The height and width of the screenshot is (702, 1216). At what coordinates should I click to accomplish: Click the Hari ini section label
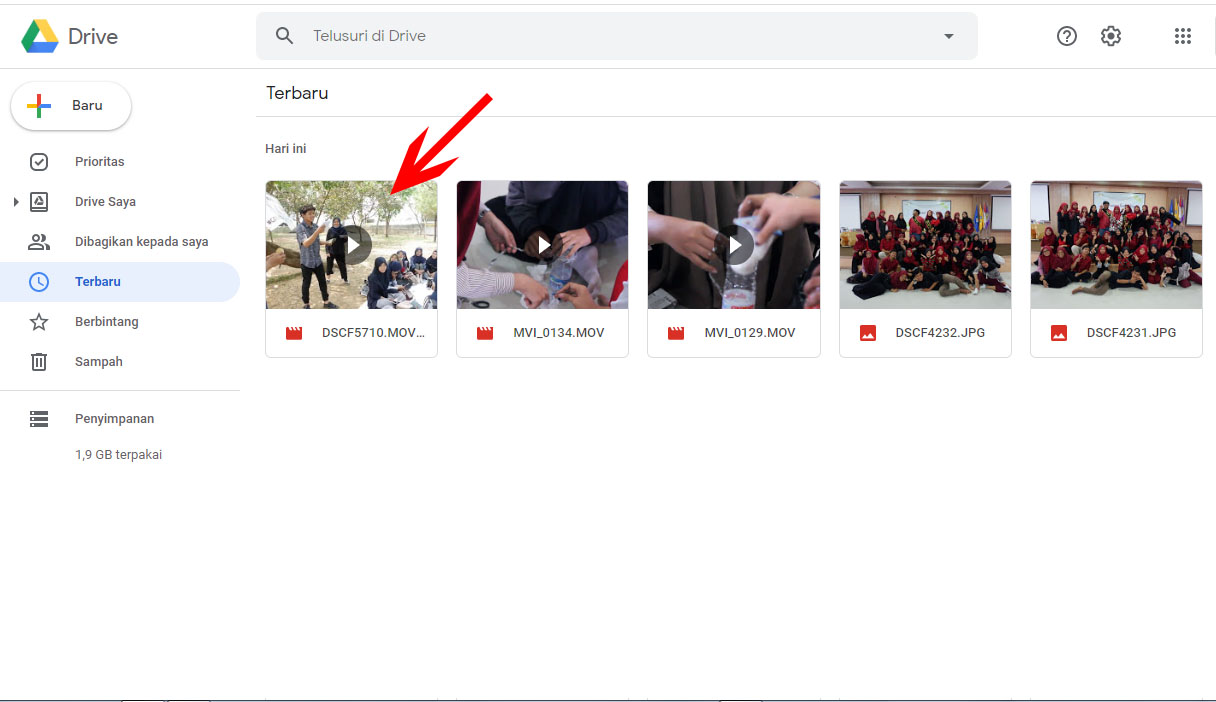pos(286,149)
